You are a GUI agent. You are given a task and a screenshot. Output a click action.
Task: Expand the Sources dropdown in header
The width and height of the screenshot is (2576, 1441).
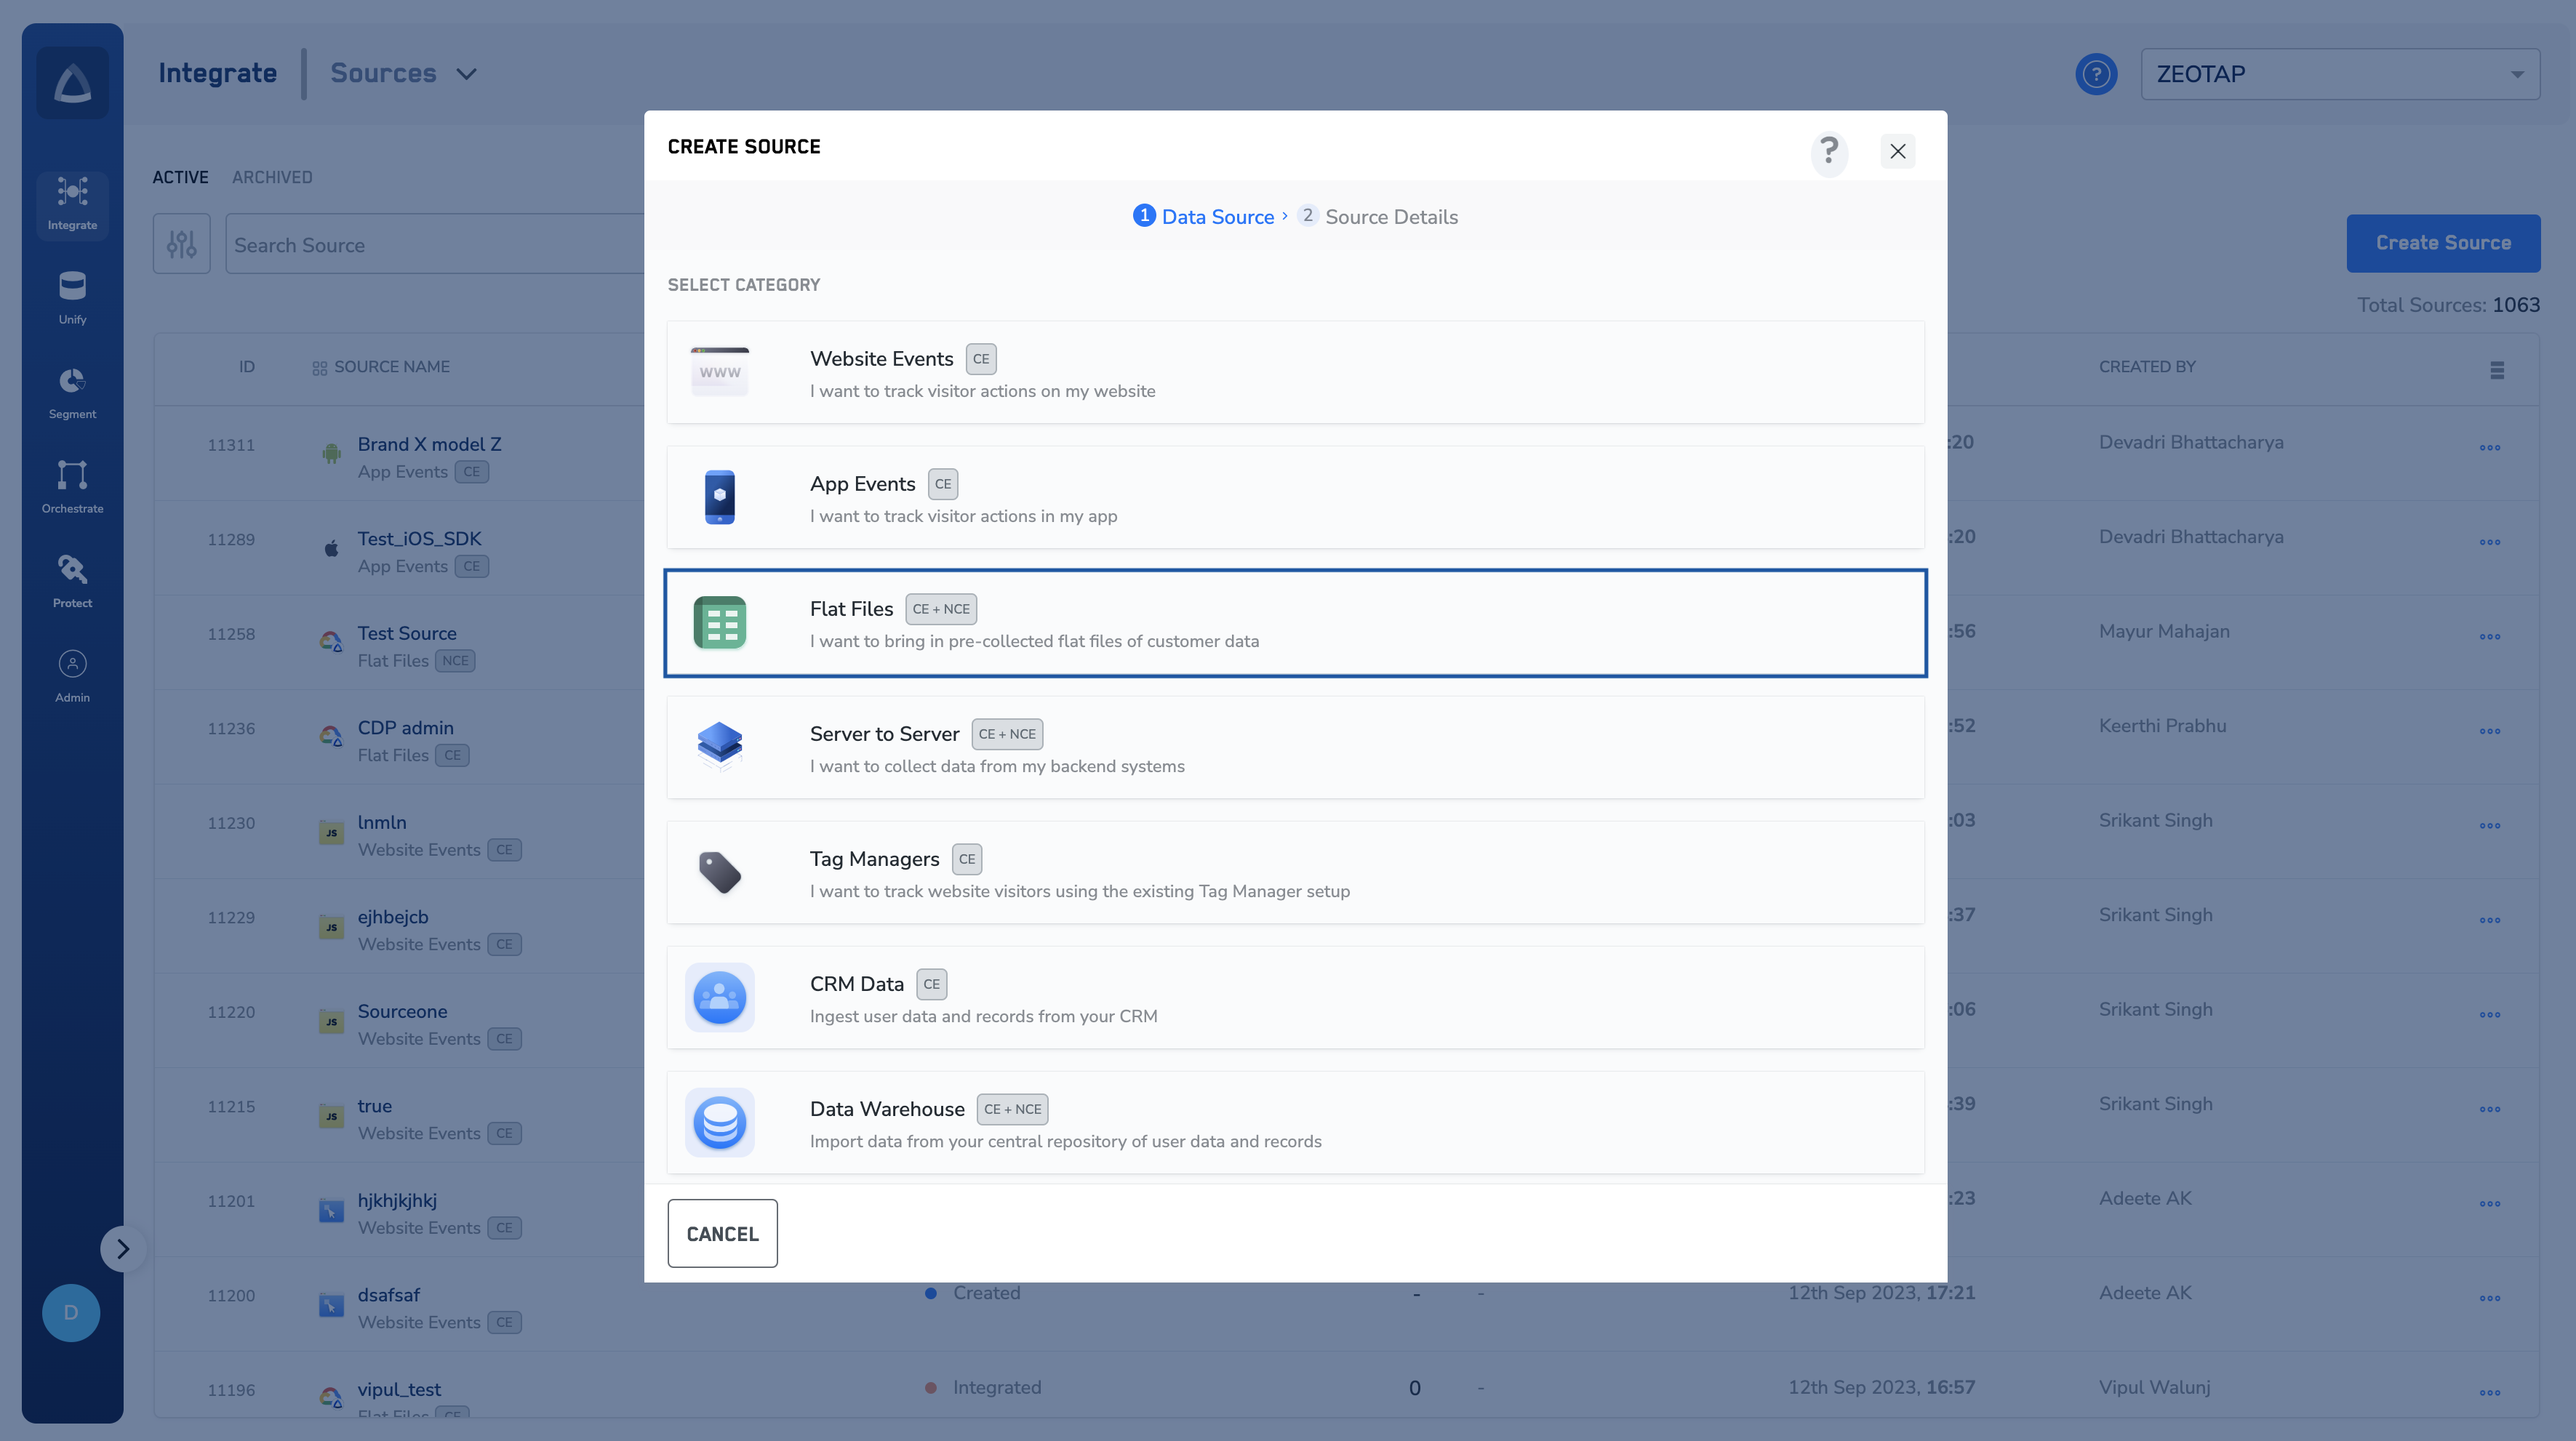click(x=466, y=74)
